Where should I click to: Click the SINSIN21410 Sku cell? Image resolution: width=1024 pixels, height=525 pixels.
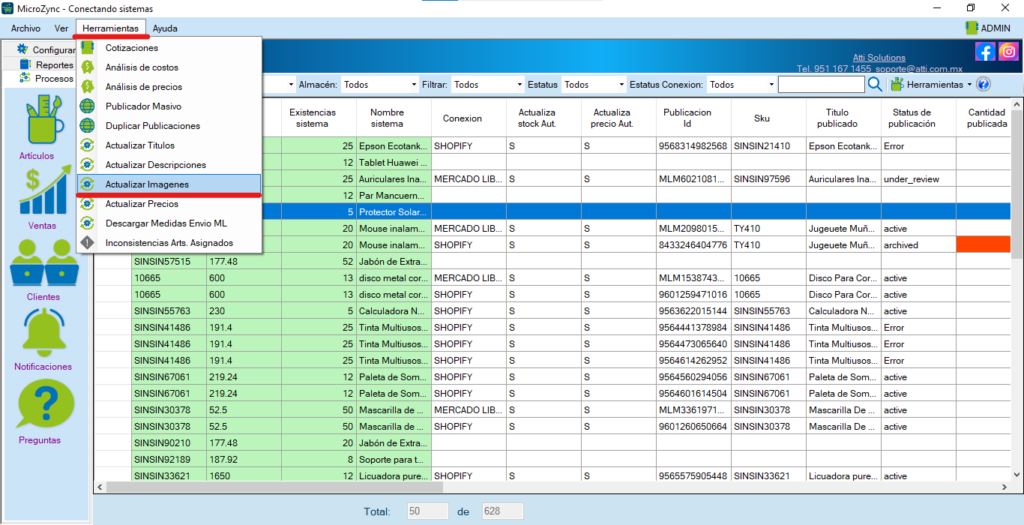pos(768,146)
